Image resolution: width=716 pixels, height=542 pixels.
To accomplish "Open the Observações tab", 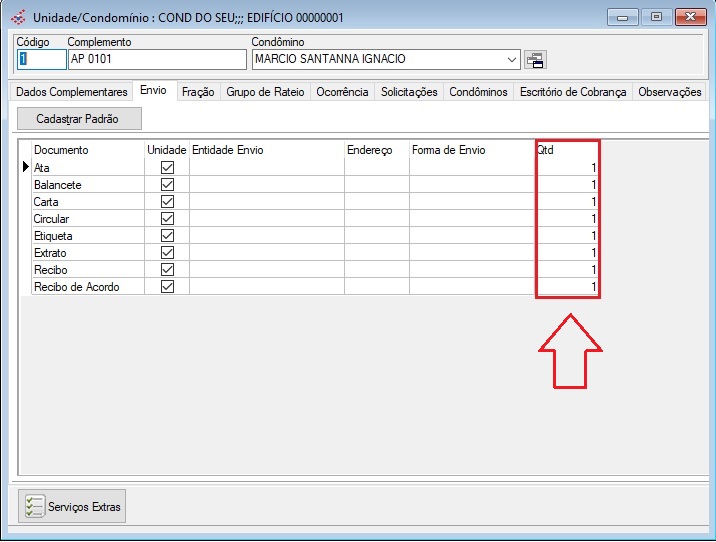I will click(669, 92).
